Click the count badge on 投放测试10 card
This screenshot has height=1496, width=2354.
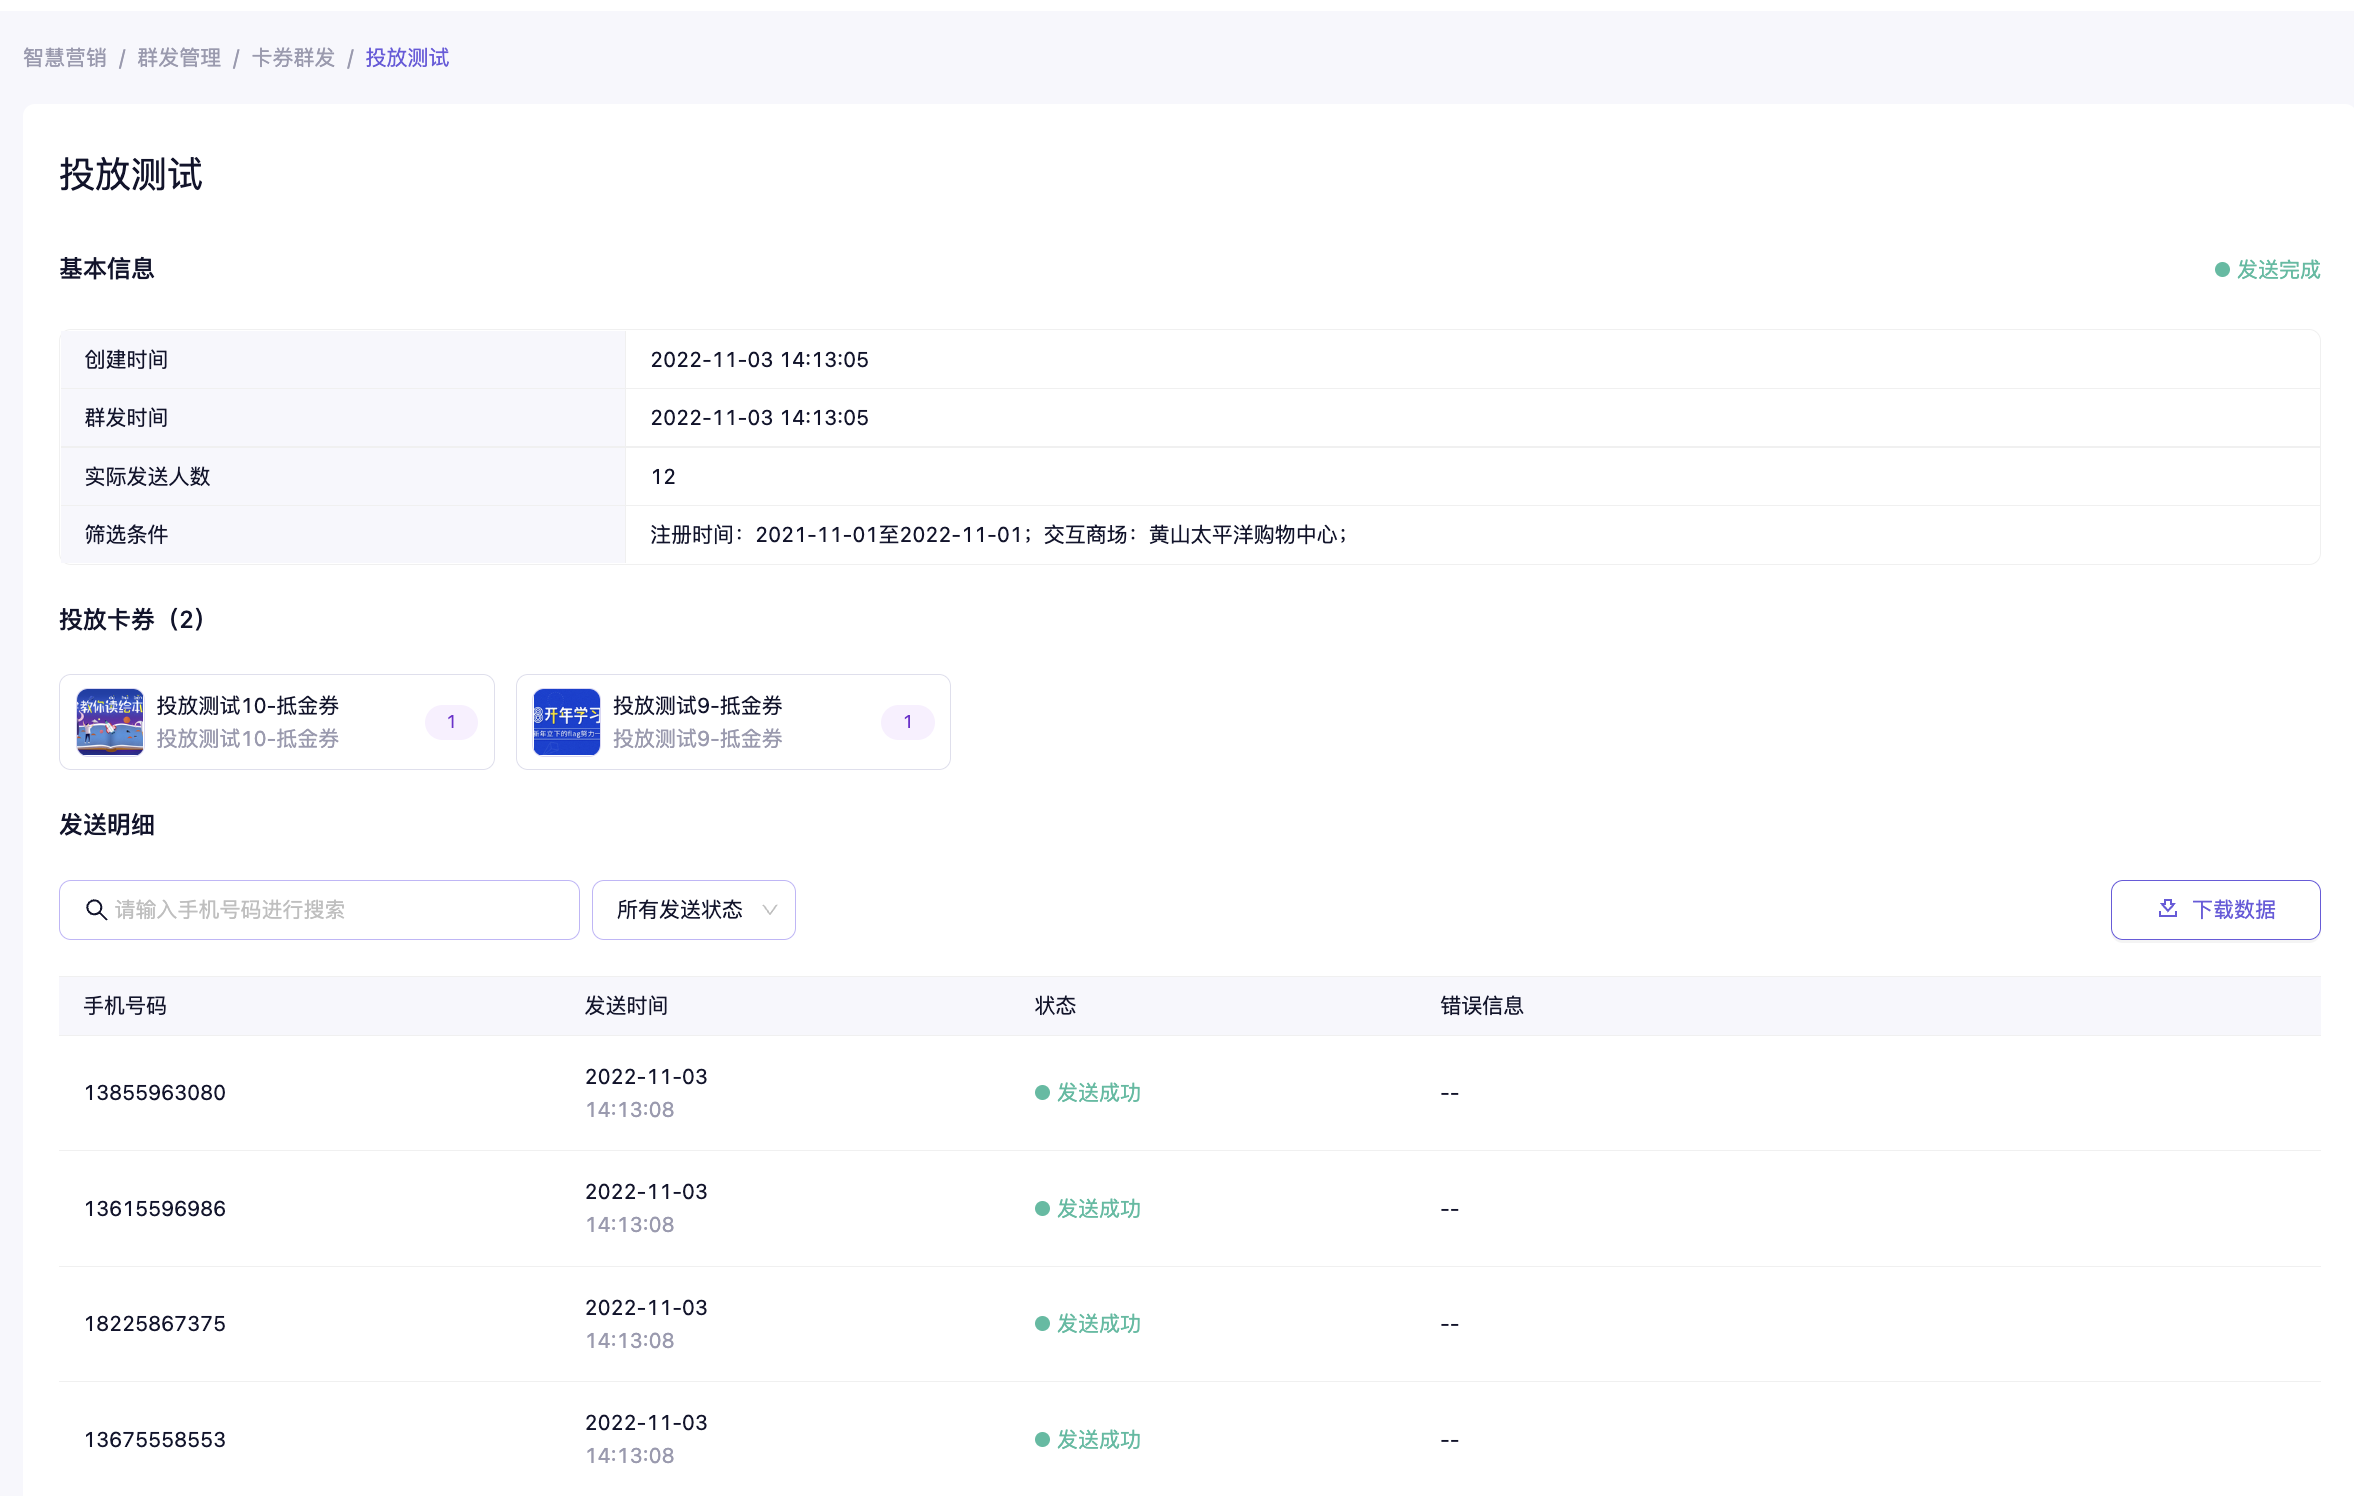[451, 722]
